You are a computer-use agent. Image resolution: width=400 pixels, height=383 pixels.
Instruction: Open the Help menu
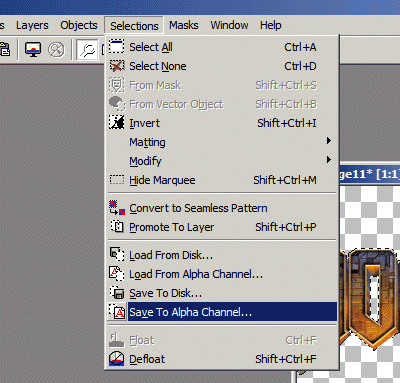coord(271,25)
